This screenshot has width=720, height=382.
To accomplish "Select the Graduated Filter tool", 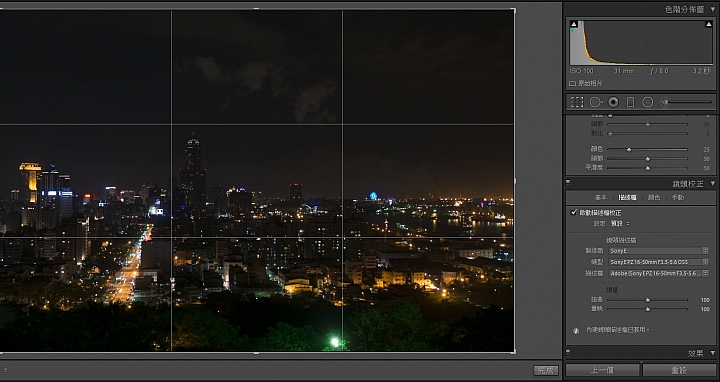I will click(630, 102).
